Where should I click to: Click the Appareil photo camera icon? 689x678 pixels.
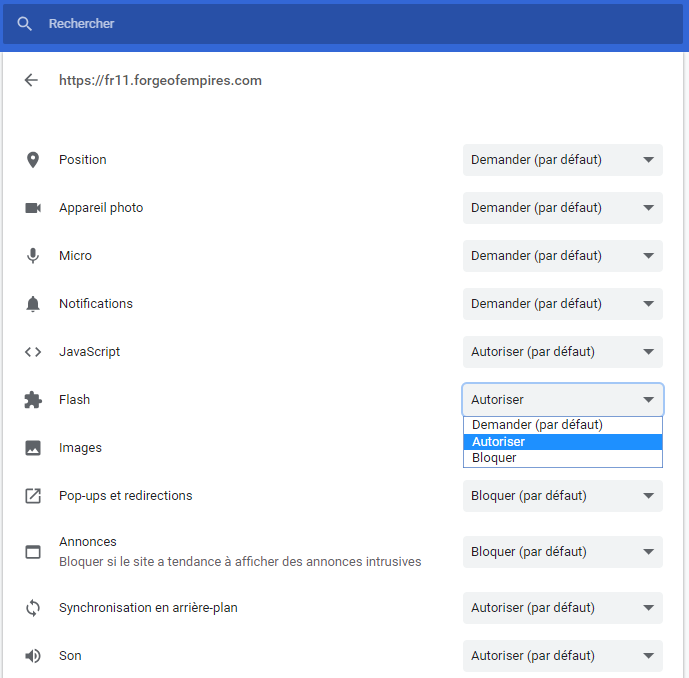coord(33,208)
